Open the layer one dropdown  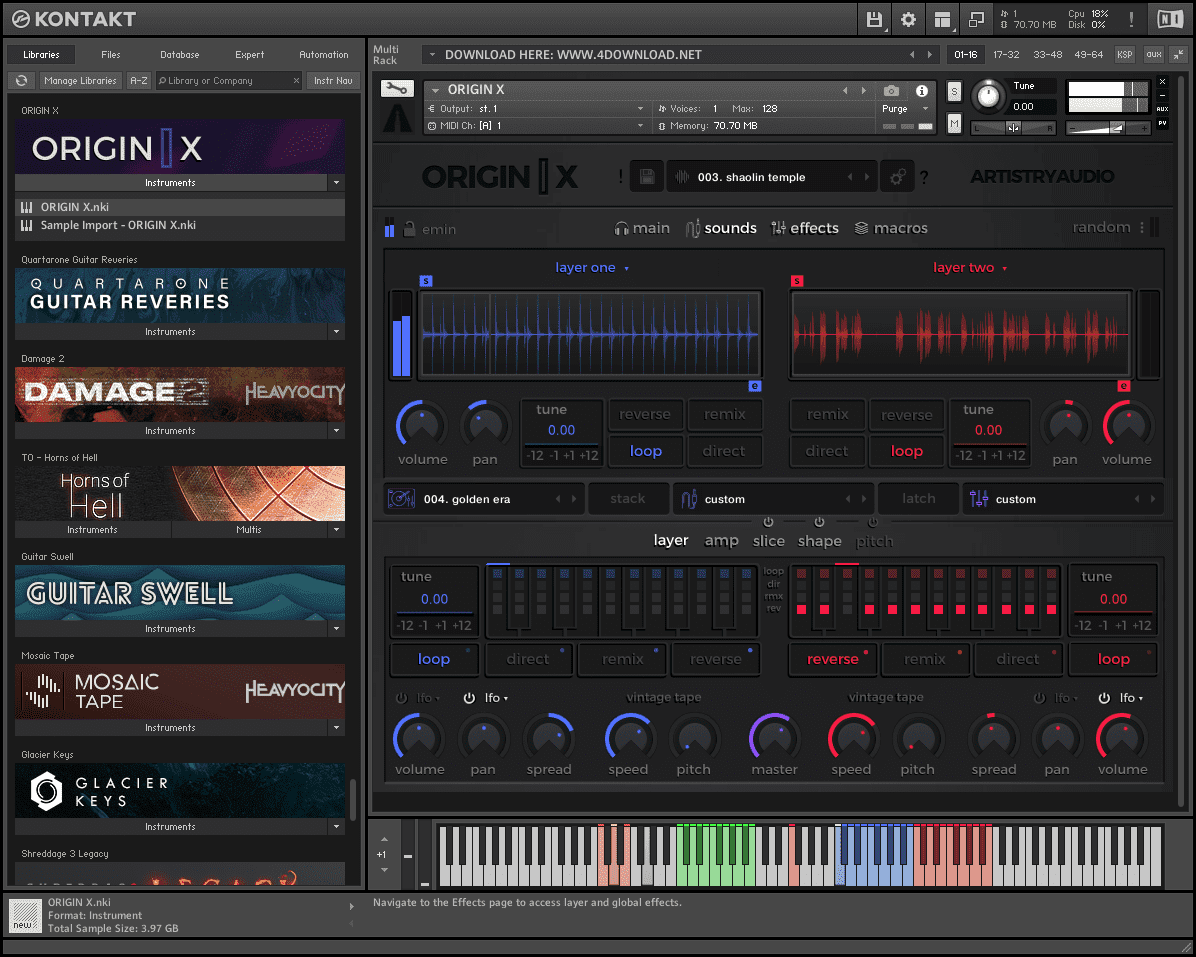(592, 268)
